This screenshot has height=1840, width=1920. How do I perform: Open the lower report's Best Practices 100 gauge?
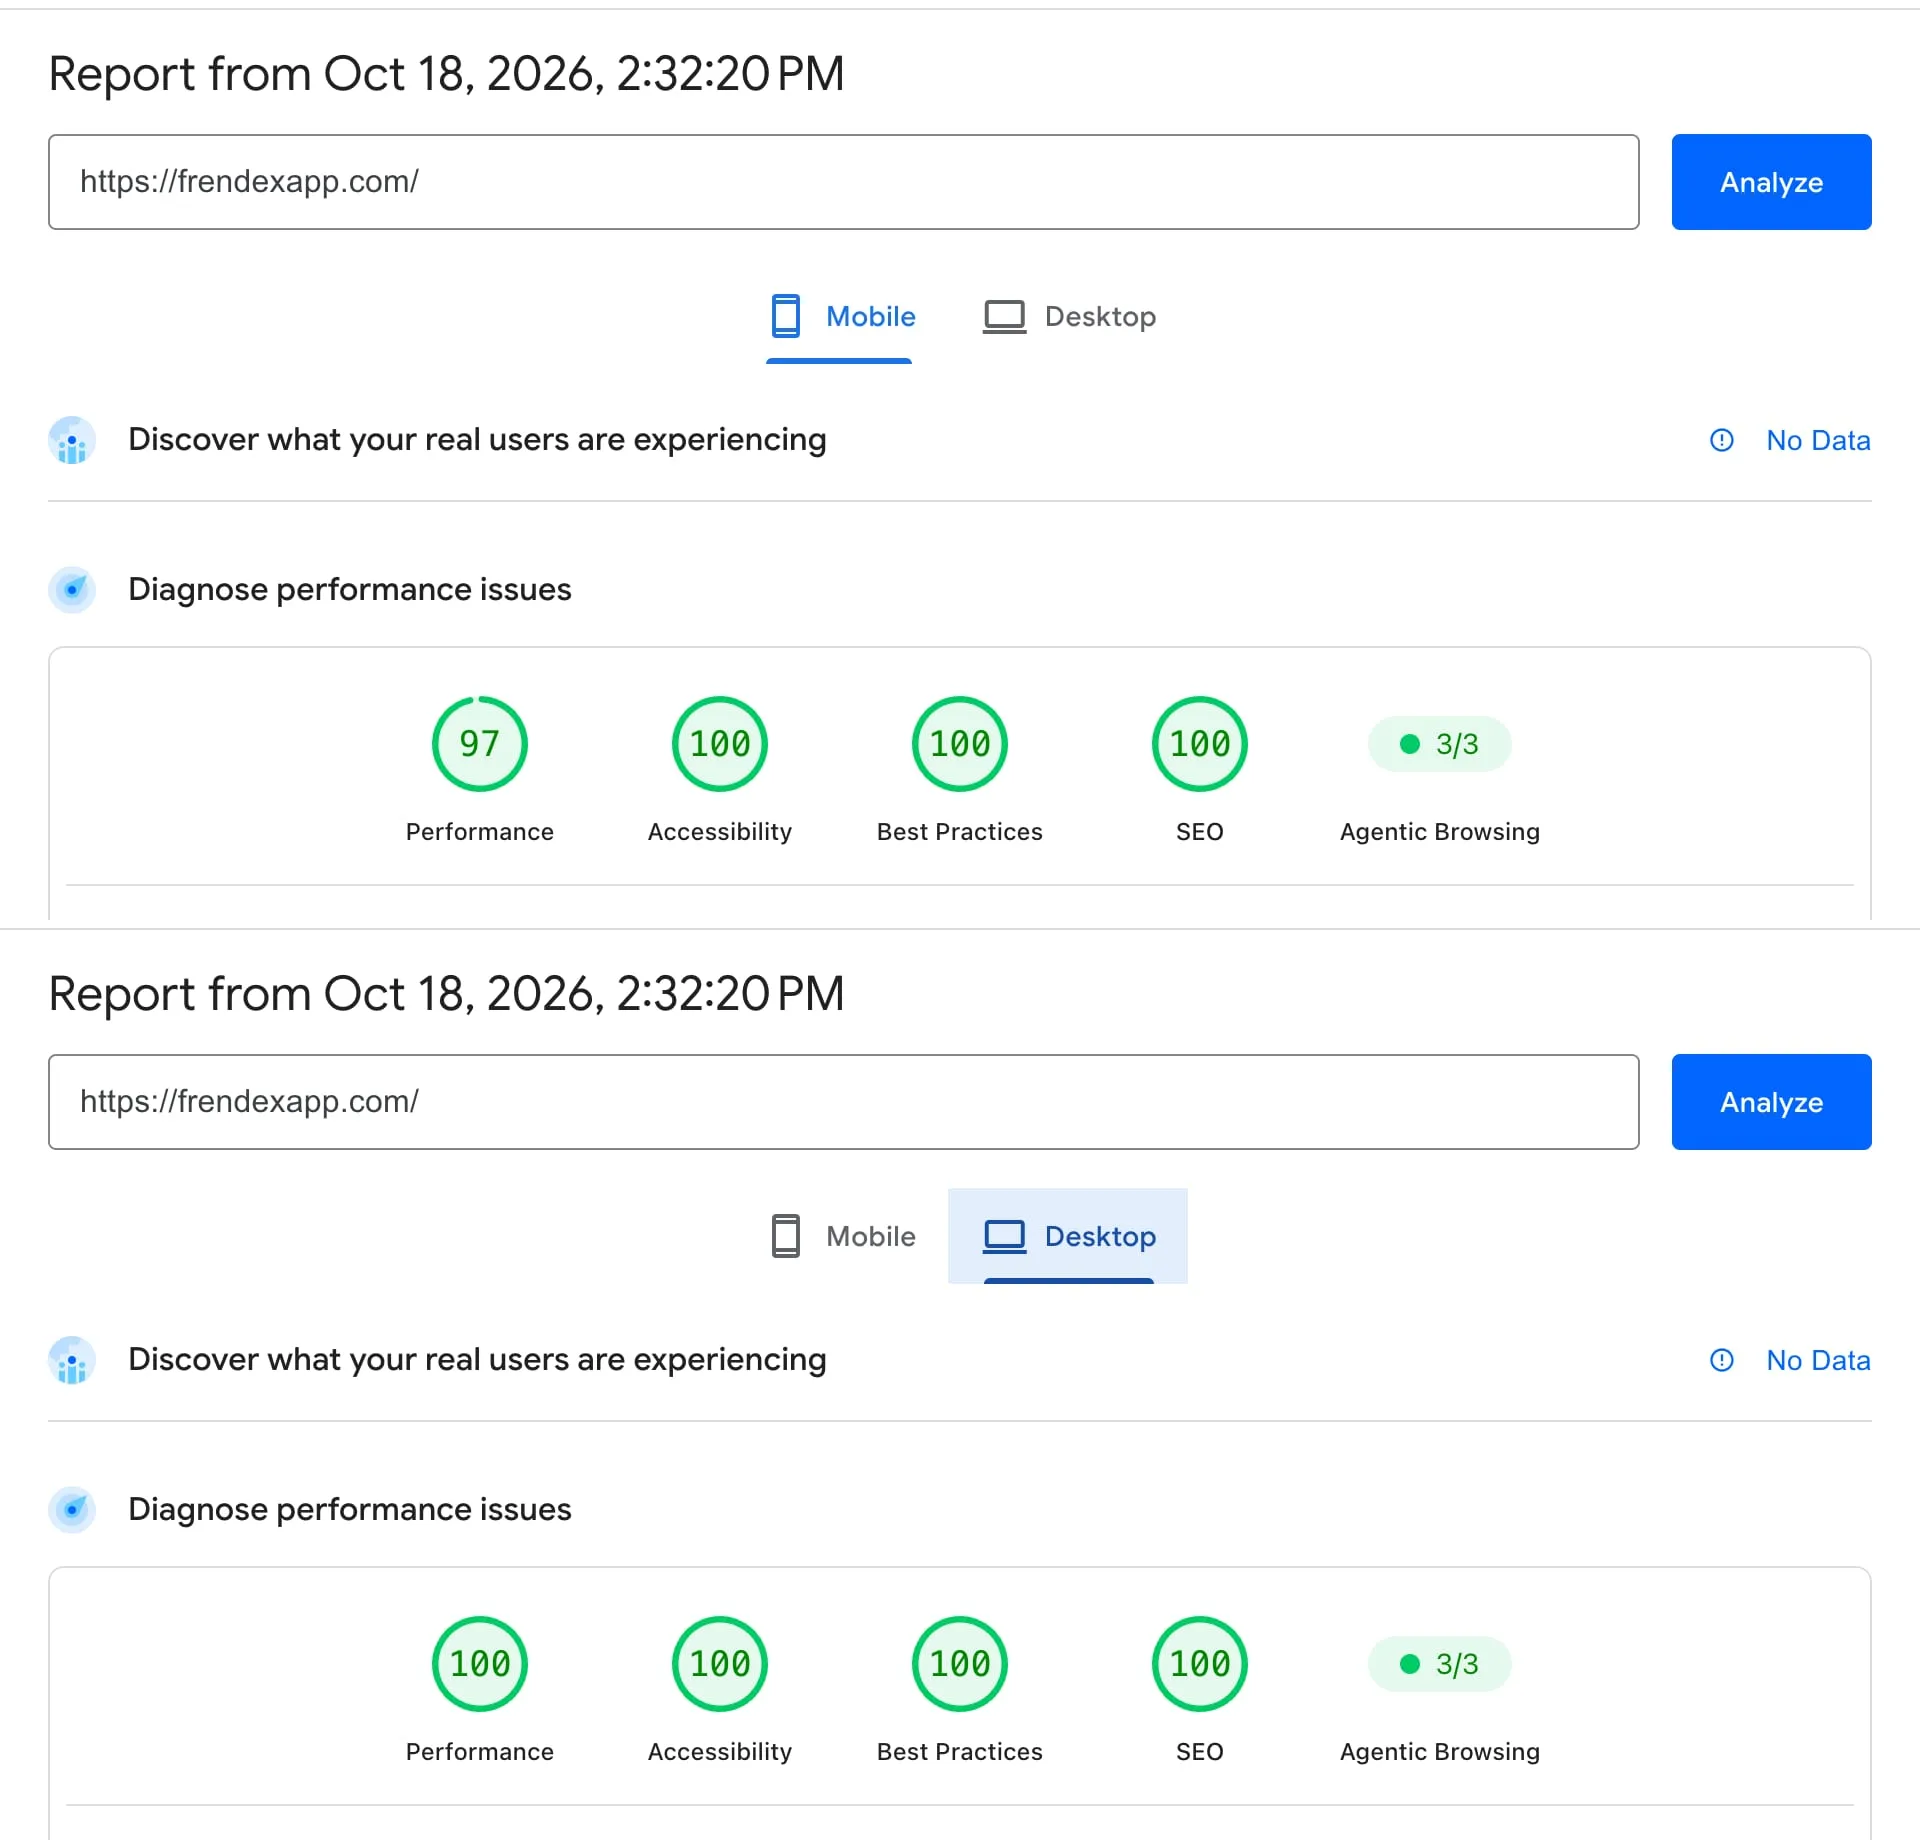(x=960, y=1664)
